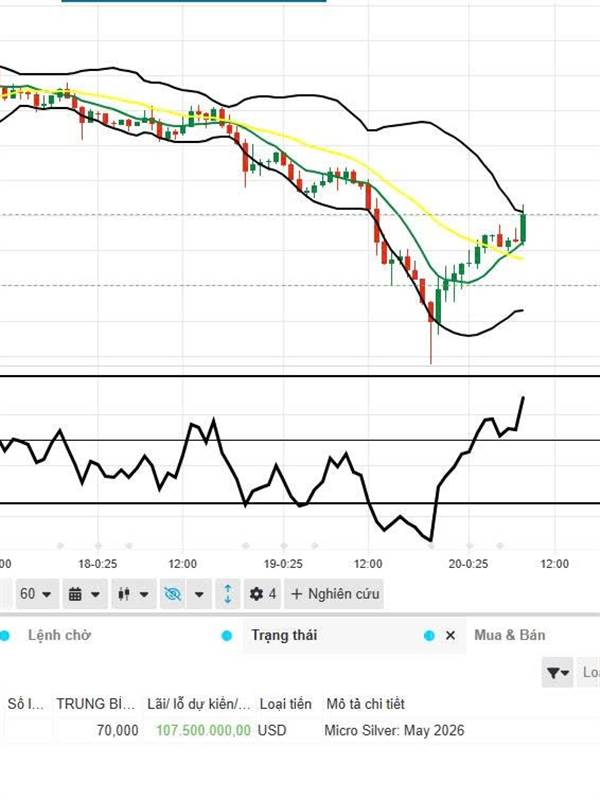This screenshot has width=600, height=800.
Task: Click the 107.500.000,00 profit value
Action: (203, 731)
